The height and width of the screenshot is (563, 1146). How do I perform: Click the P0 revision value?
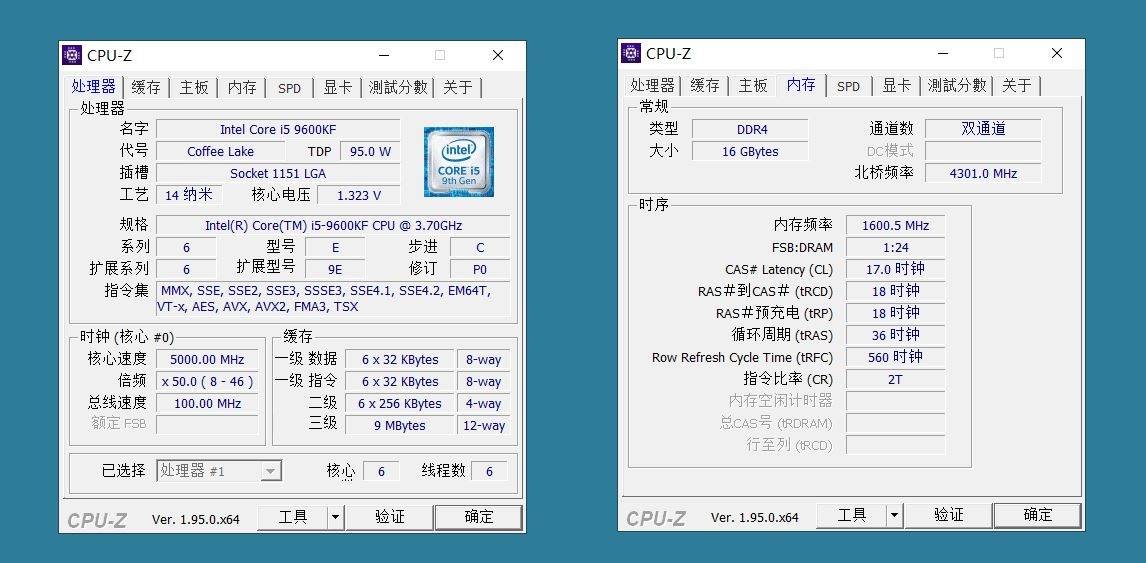[x=479, y=269]
